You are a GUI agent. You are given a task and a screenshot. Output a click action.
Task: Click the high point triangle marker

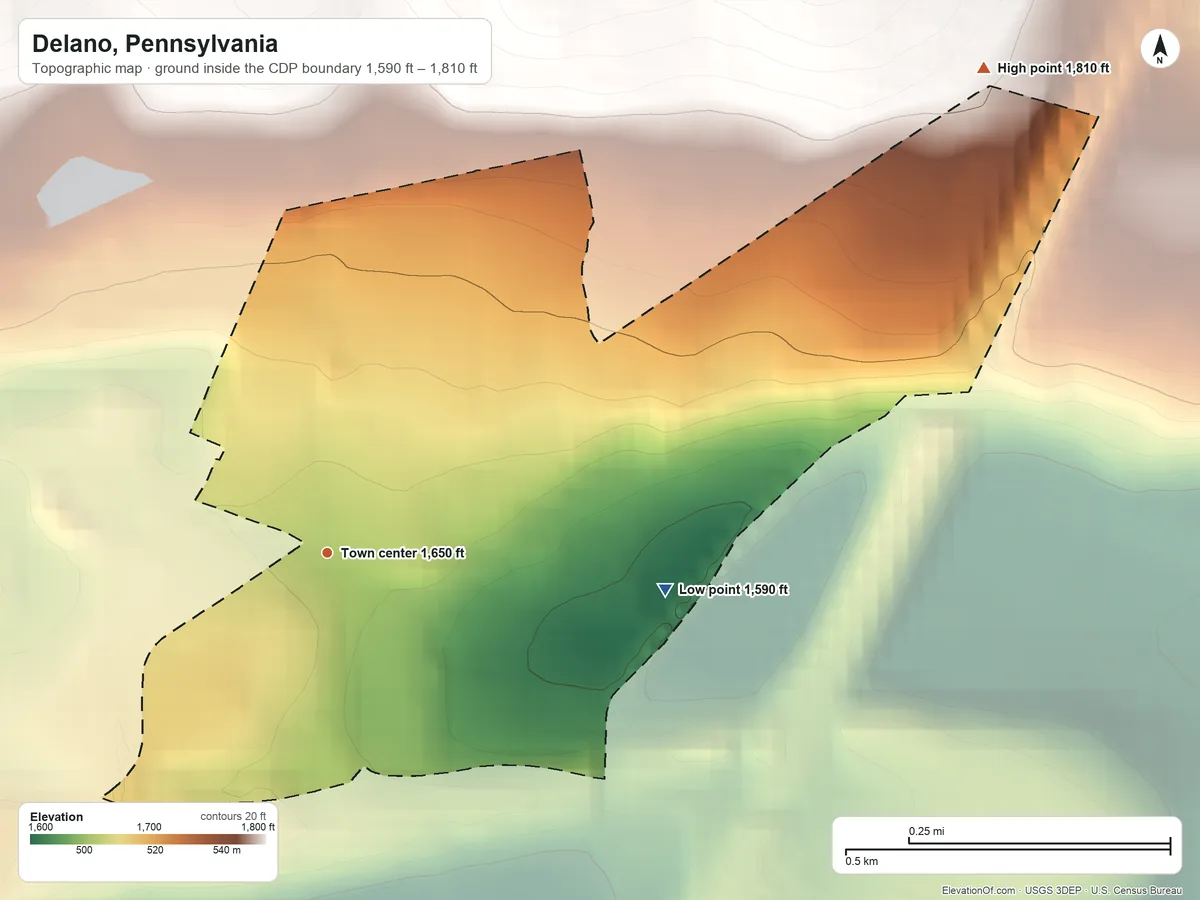click(x=983, y=68)
